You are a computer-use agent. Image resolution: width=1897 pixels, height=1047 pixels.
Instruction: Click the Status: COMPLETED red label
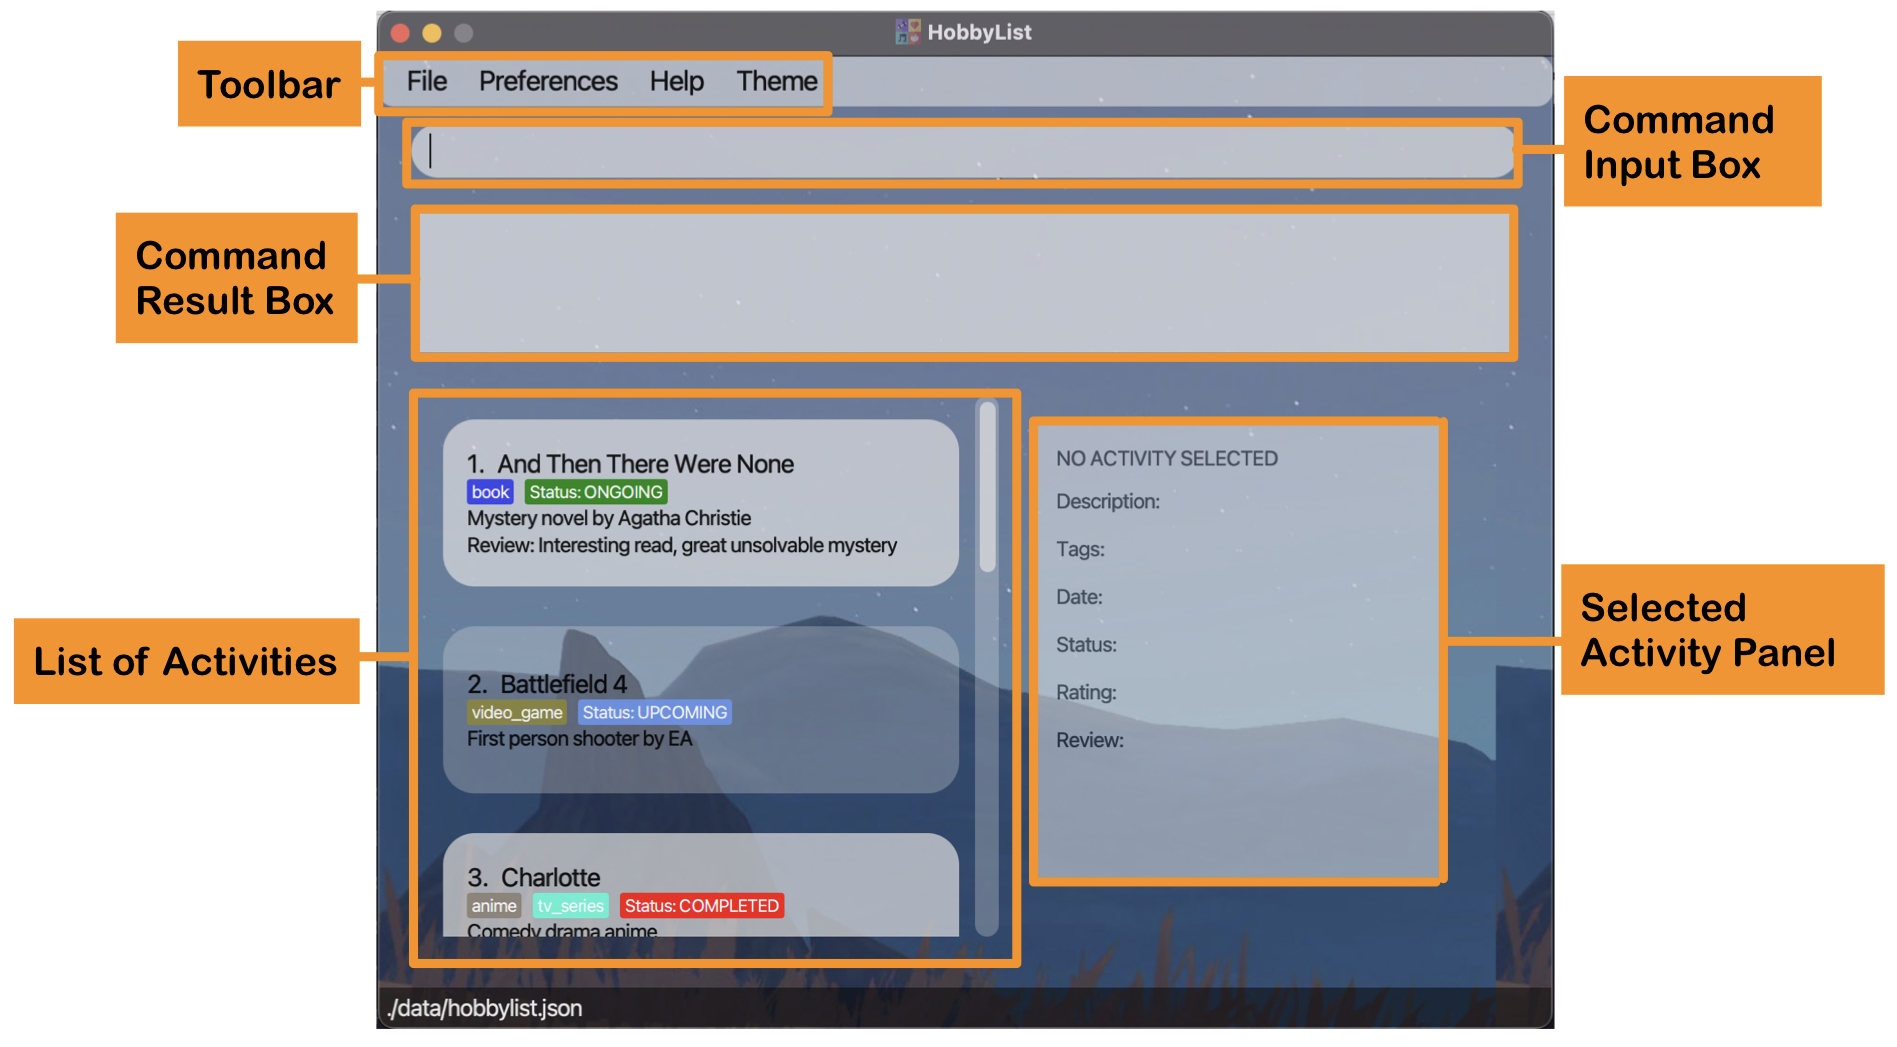tap(702, 906)
